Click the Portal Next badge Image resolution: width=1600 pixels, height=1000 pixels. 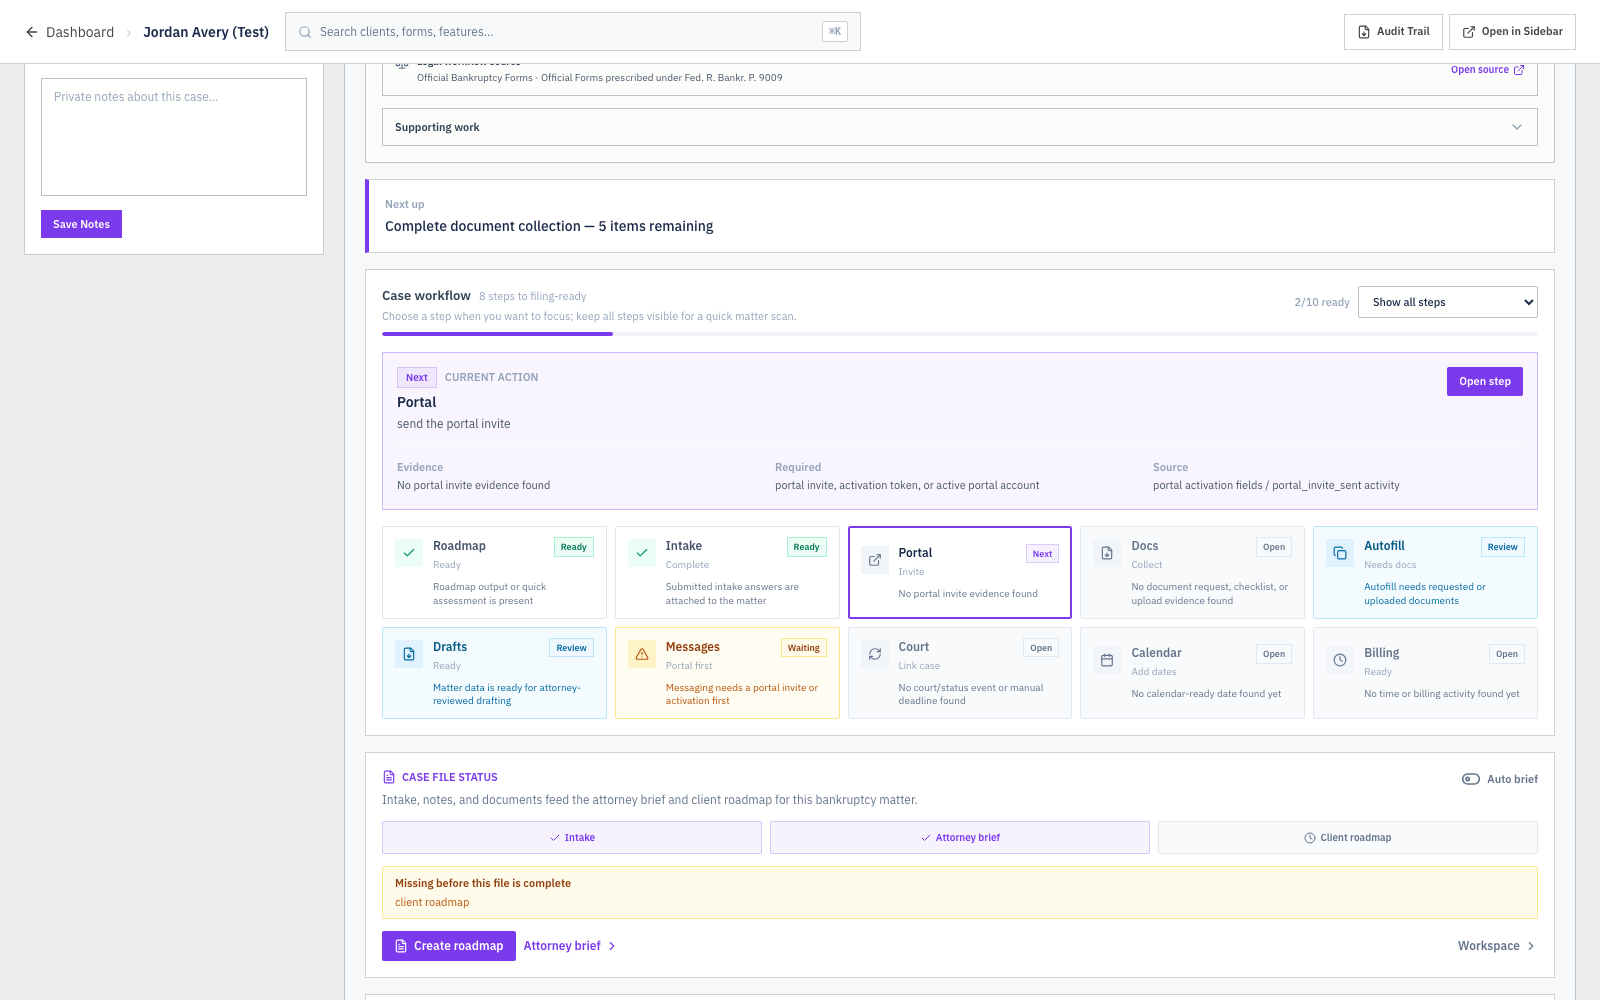tap(1042, 554)
